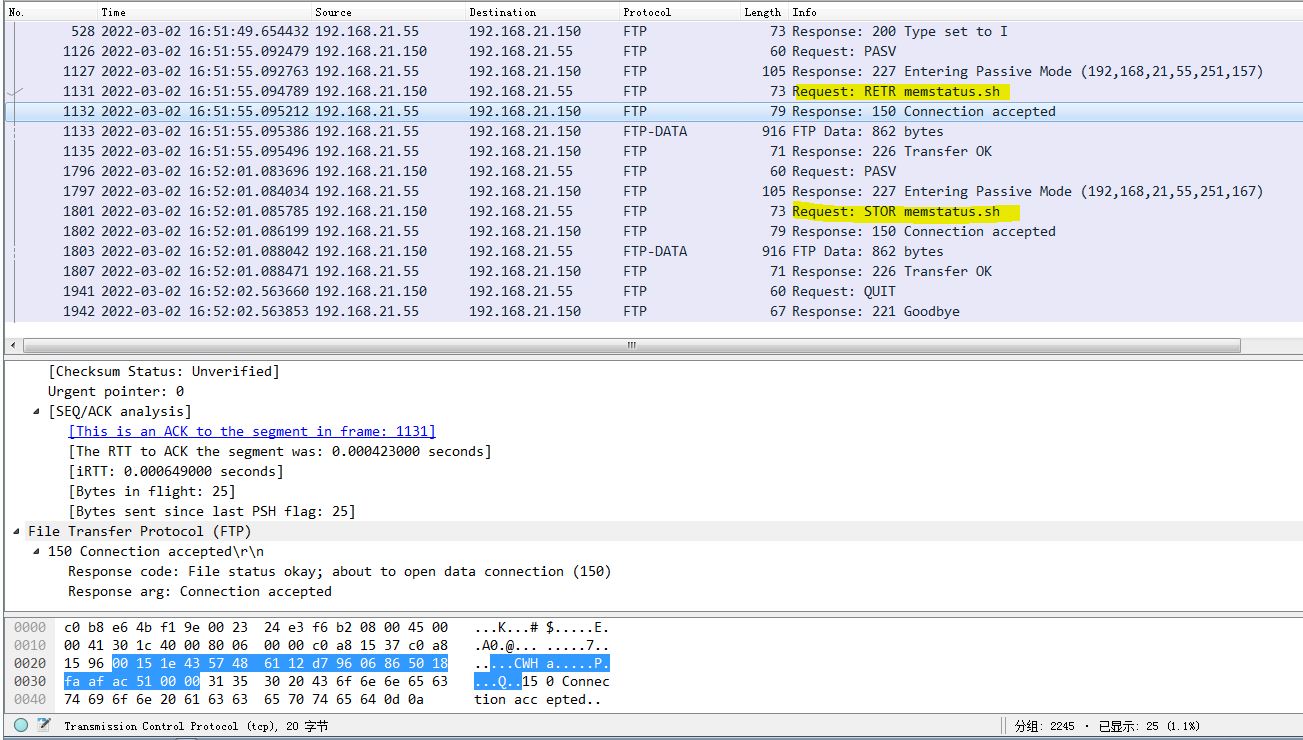This screenshot has width=1303, height=740.
Task: Click highlighted hex bytes in row 0020
Action: click(x=280, y=663)
